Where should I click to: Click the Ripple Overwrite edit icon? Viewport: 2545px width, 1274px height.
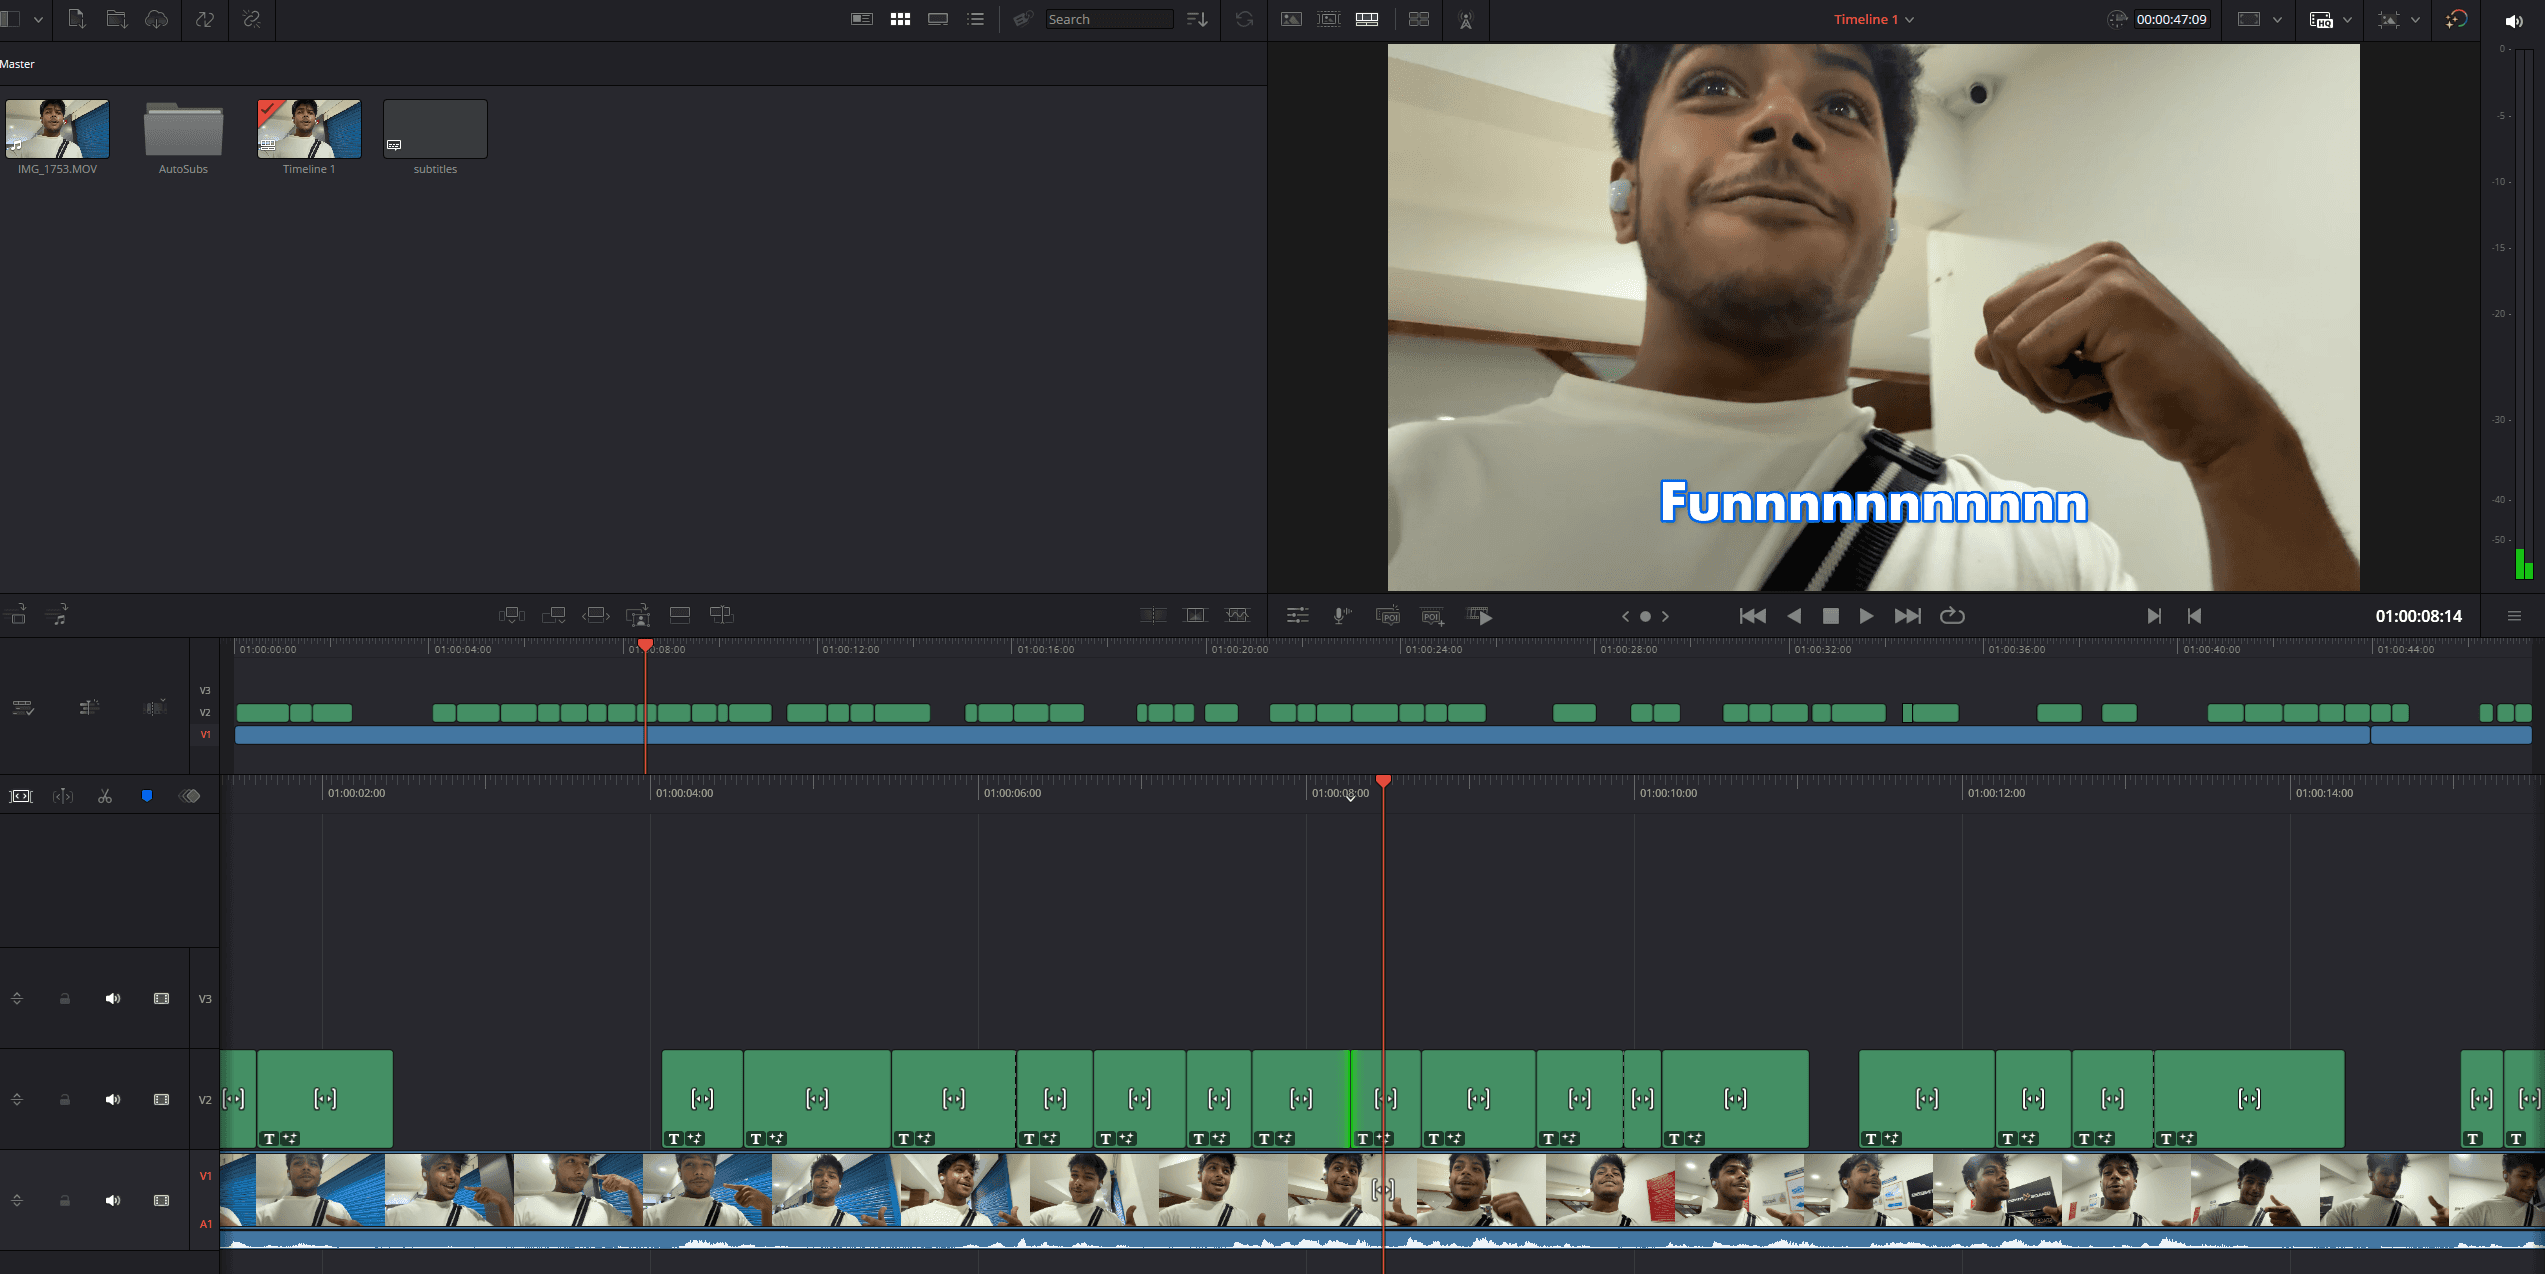(596, 615)
